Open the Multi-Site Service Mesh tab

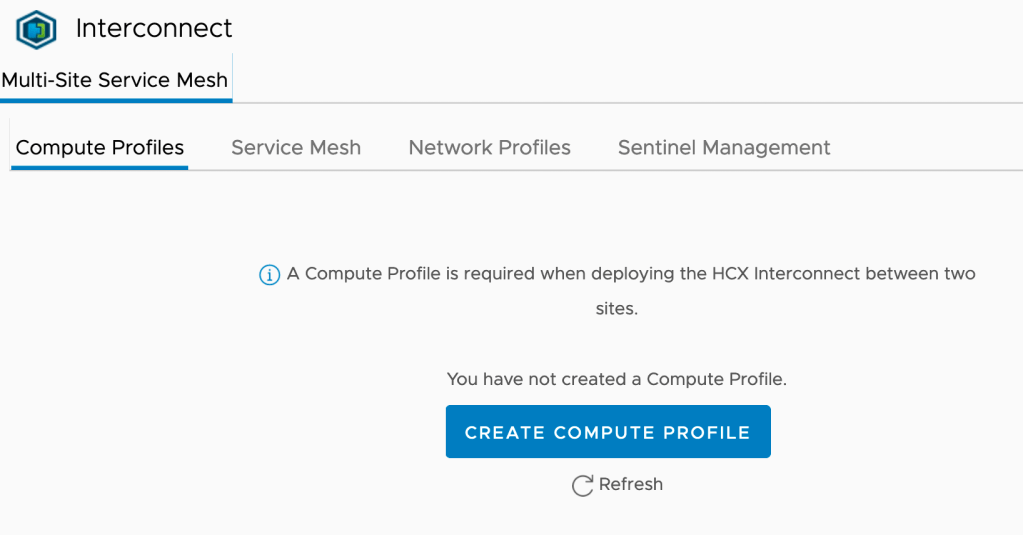coord(115,80)
